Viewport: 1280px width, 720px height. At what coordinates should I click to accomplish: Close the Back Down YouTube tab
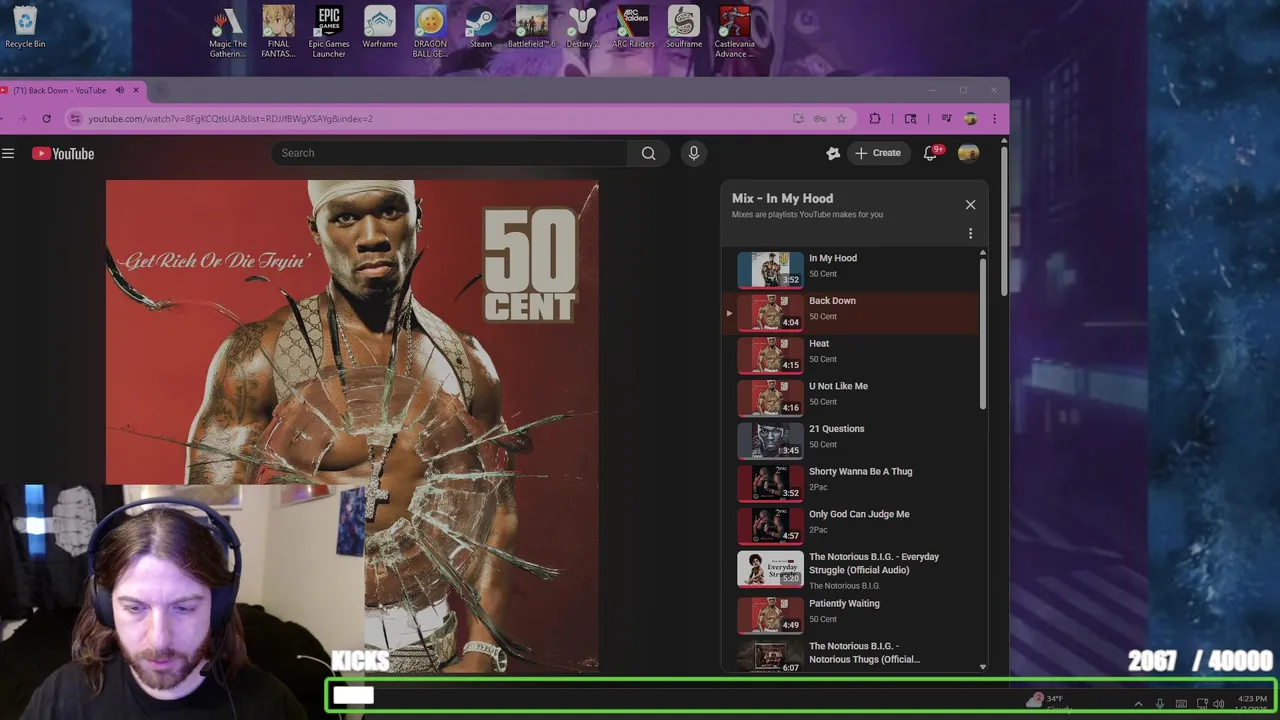click(x=136, y=90)
